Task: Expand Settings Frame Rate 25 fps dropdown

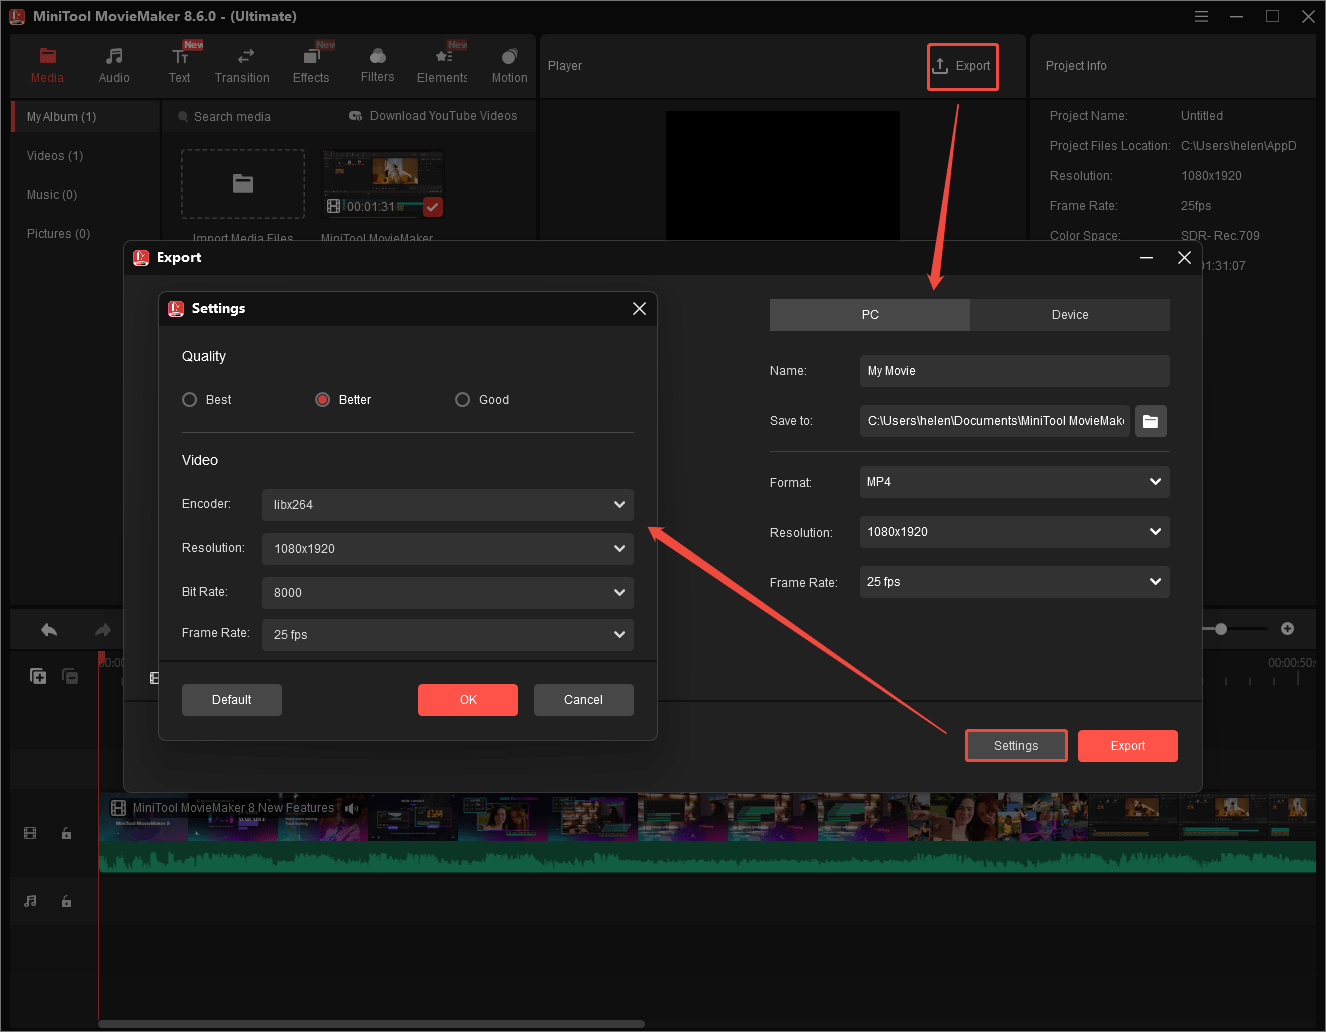Action: pyautogui.click(x=448, y=635)
